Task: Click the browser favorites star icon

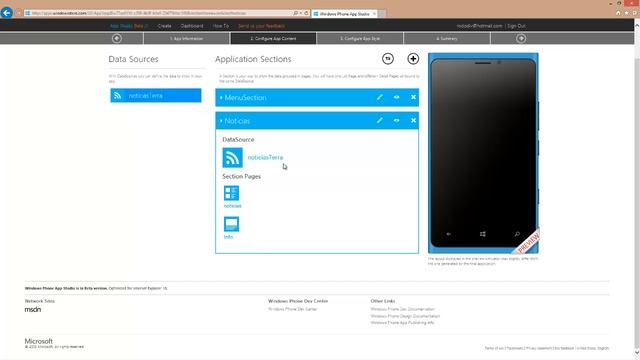Action: (626, 13)
